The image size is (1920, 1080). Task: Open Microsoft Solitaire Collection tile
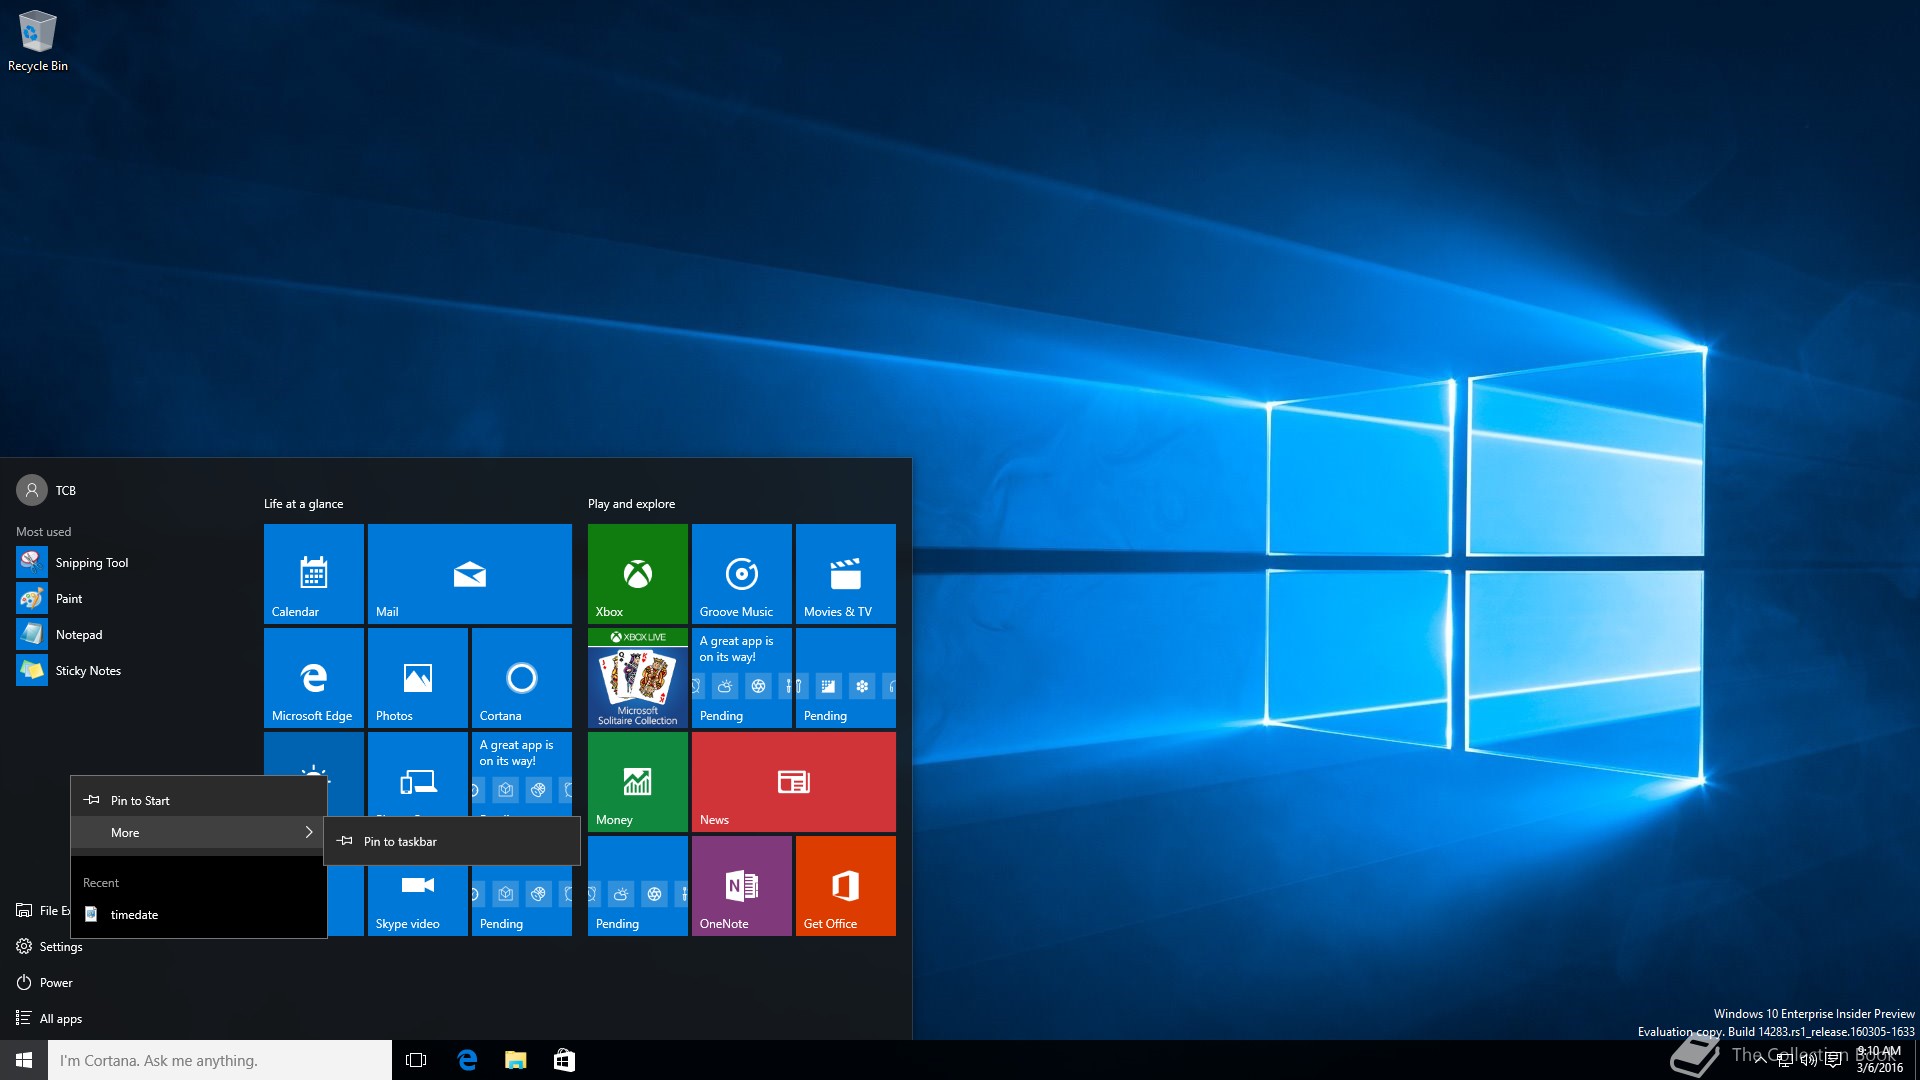click(638, 678)
